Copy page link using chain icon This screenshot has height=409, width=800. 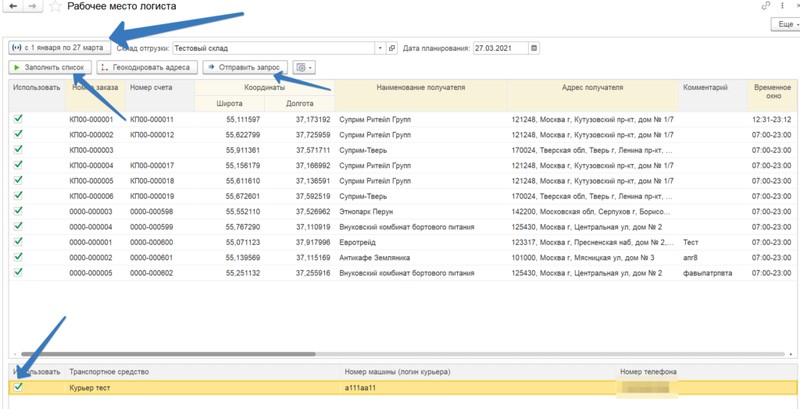click(765, 6)
